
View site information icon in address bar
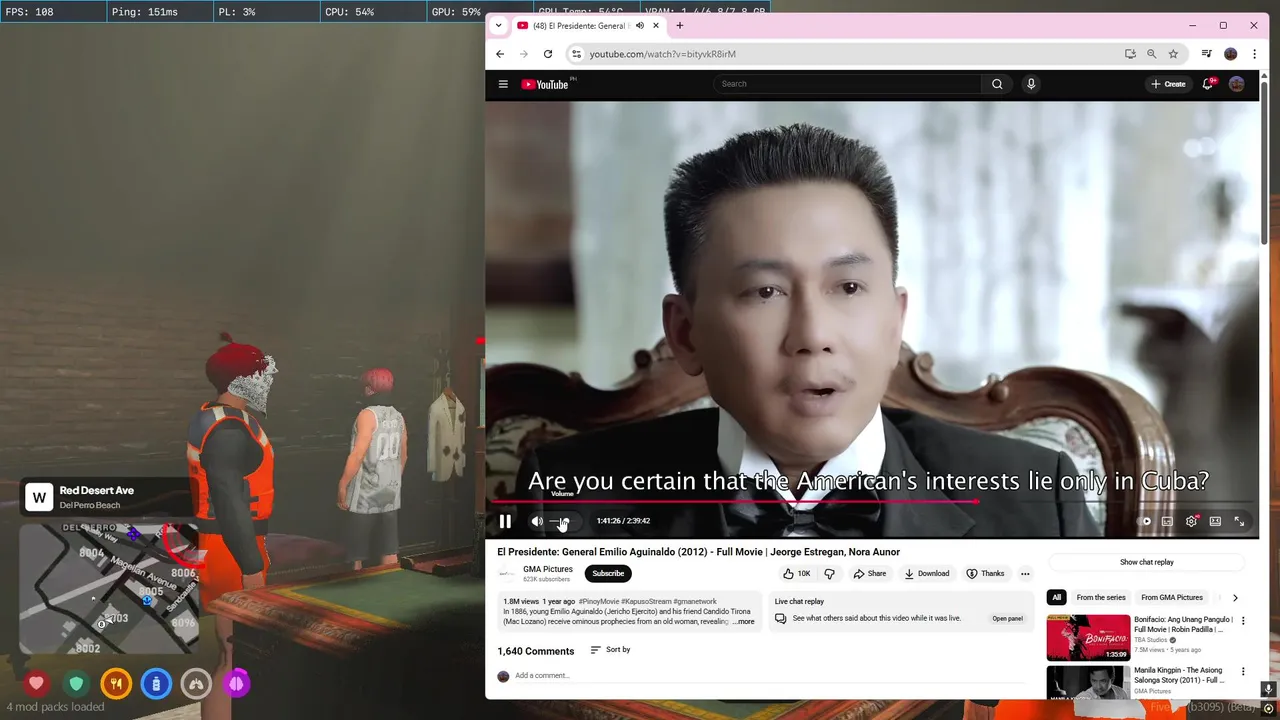[575, 54]
